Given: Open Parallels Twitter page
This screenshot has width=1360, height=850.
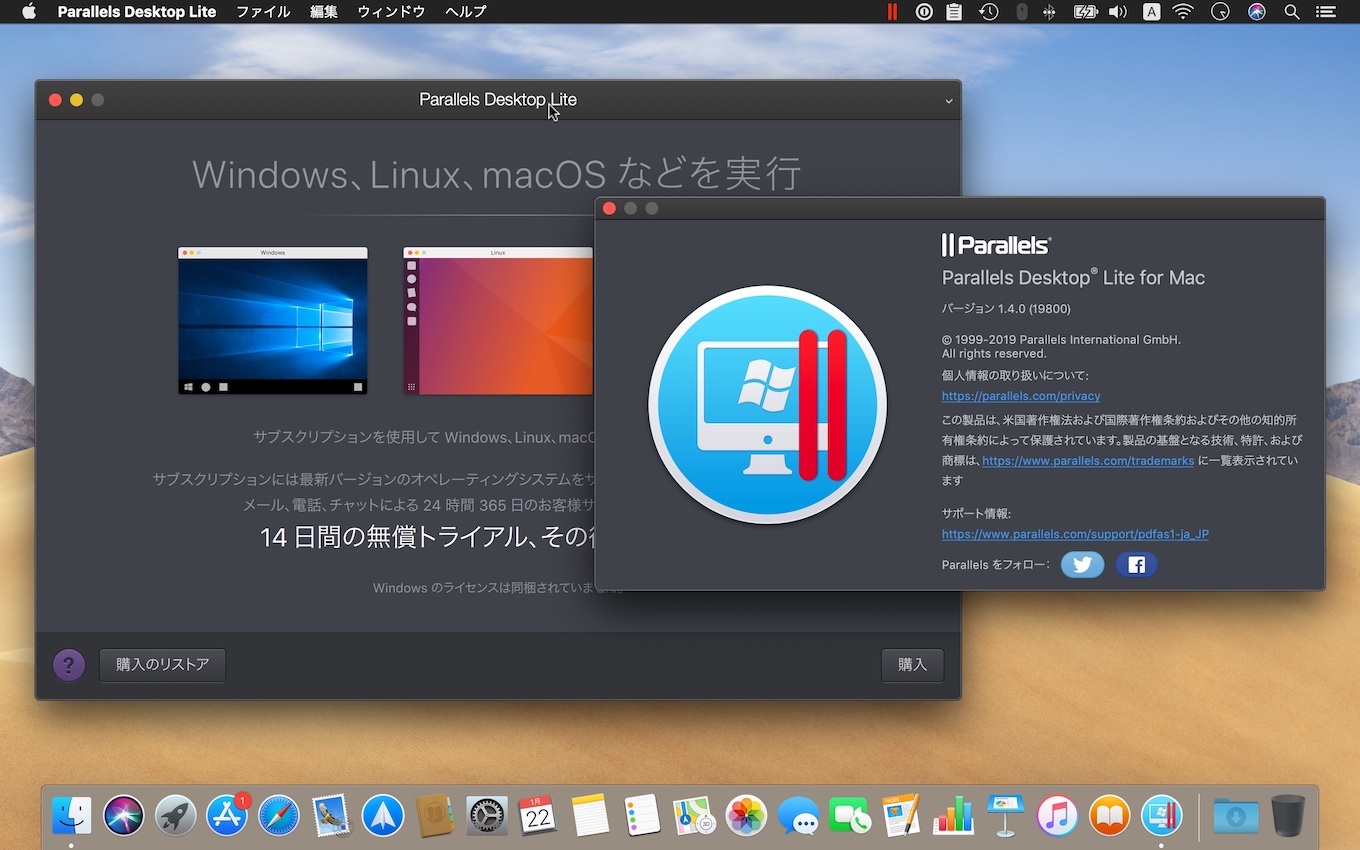Looking at the screenshot, I should [x=1082, y=565].
